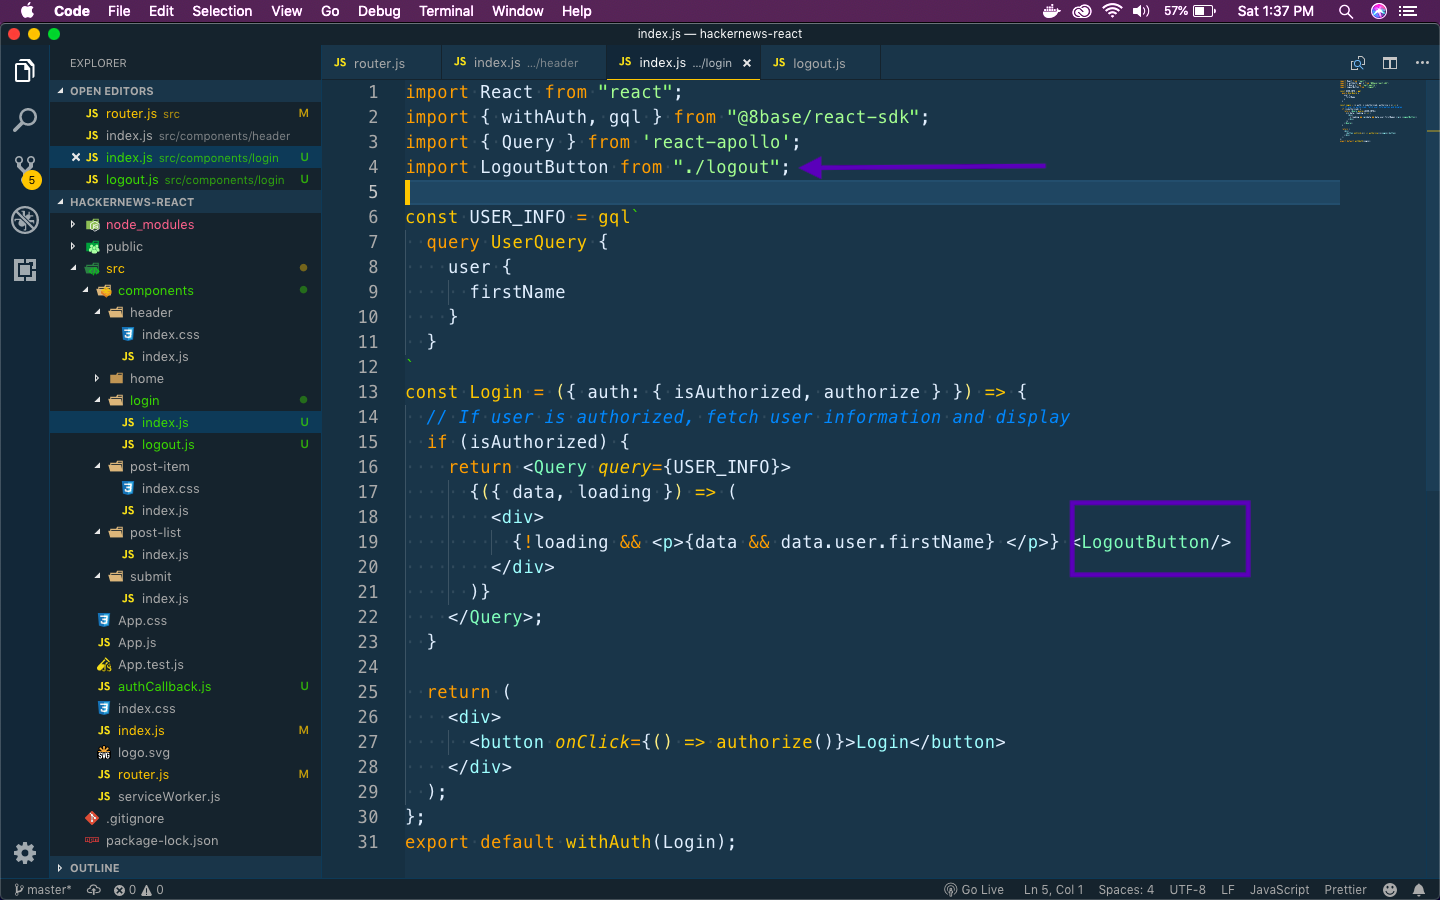Image resolution: width=1440 pixels, height=900 pixels.
Task: Collapse the Open Editors section
Action: click(x=185, y=91)
